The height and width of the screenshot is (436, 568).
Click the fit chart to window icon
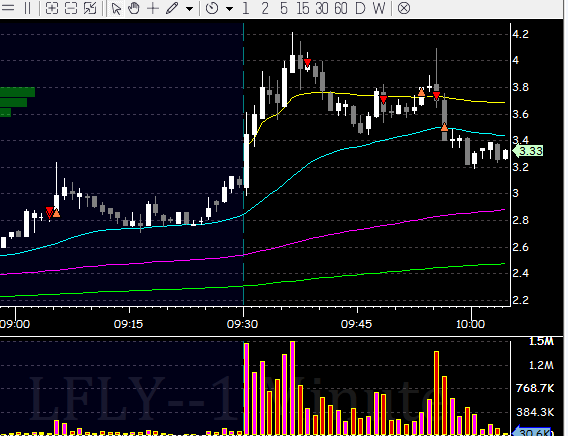click(x=90, y=8)
